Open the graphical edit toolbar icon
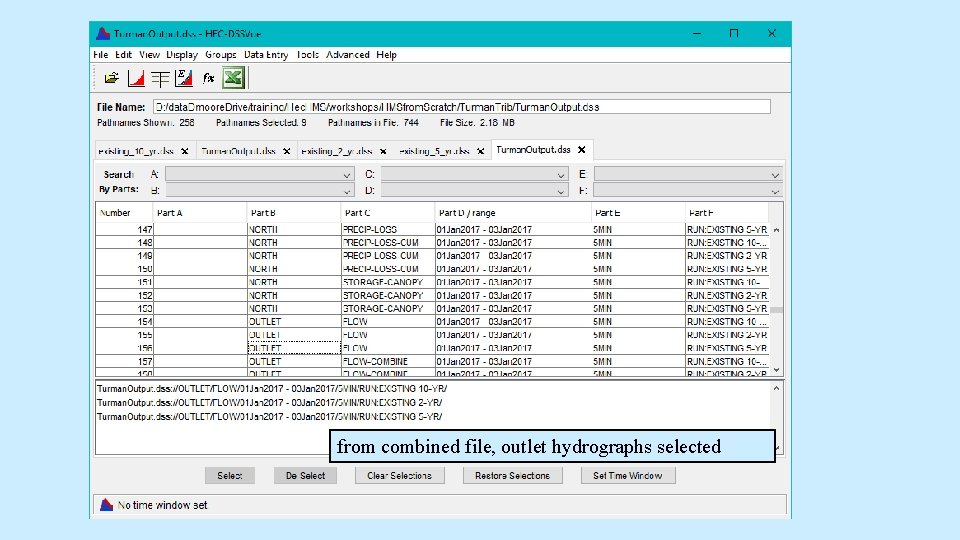The height and width of the screenshot is (540, 960). (x=184, y=78)
